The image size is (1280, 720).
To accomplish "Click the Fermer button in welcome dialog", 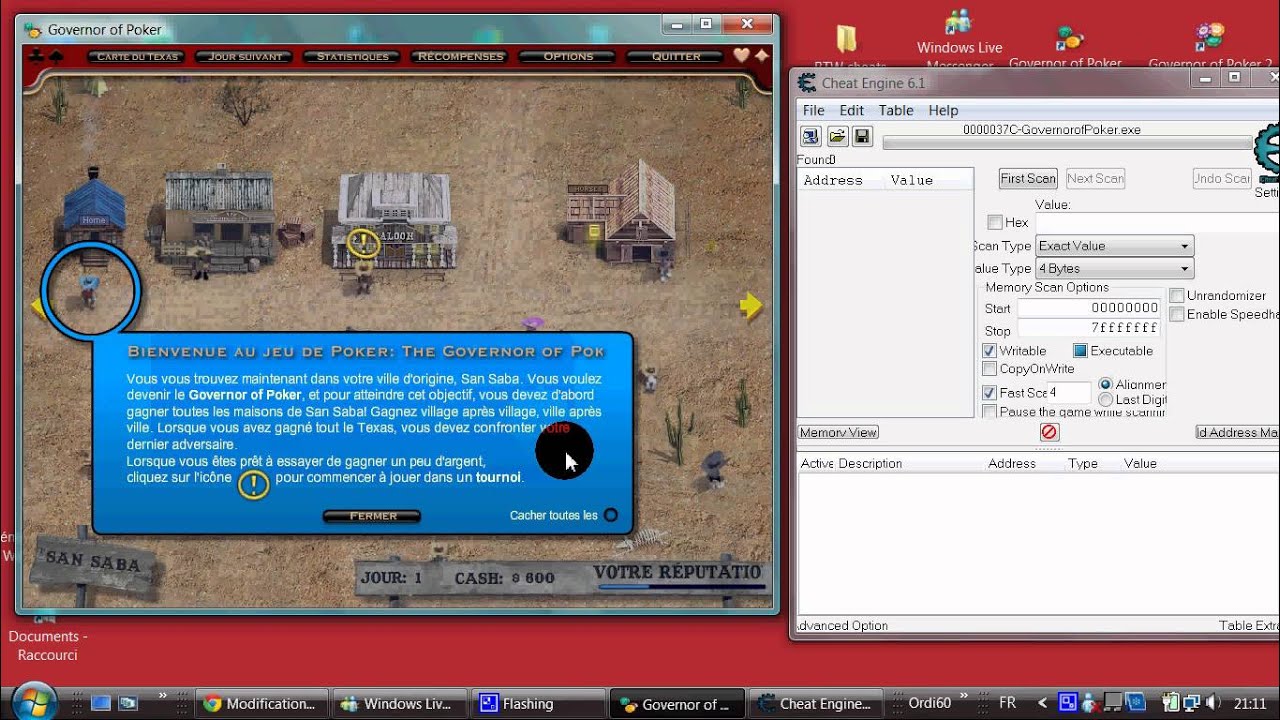I will coord(372,516).
